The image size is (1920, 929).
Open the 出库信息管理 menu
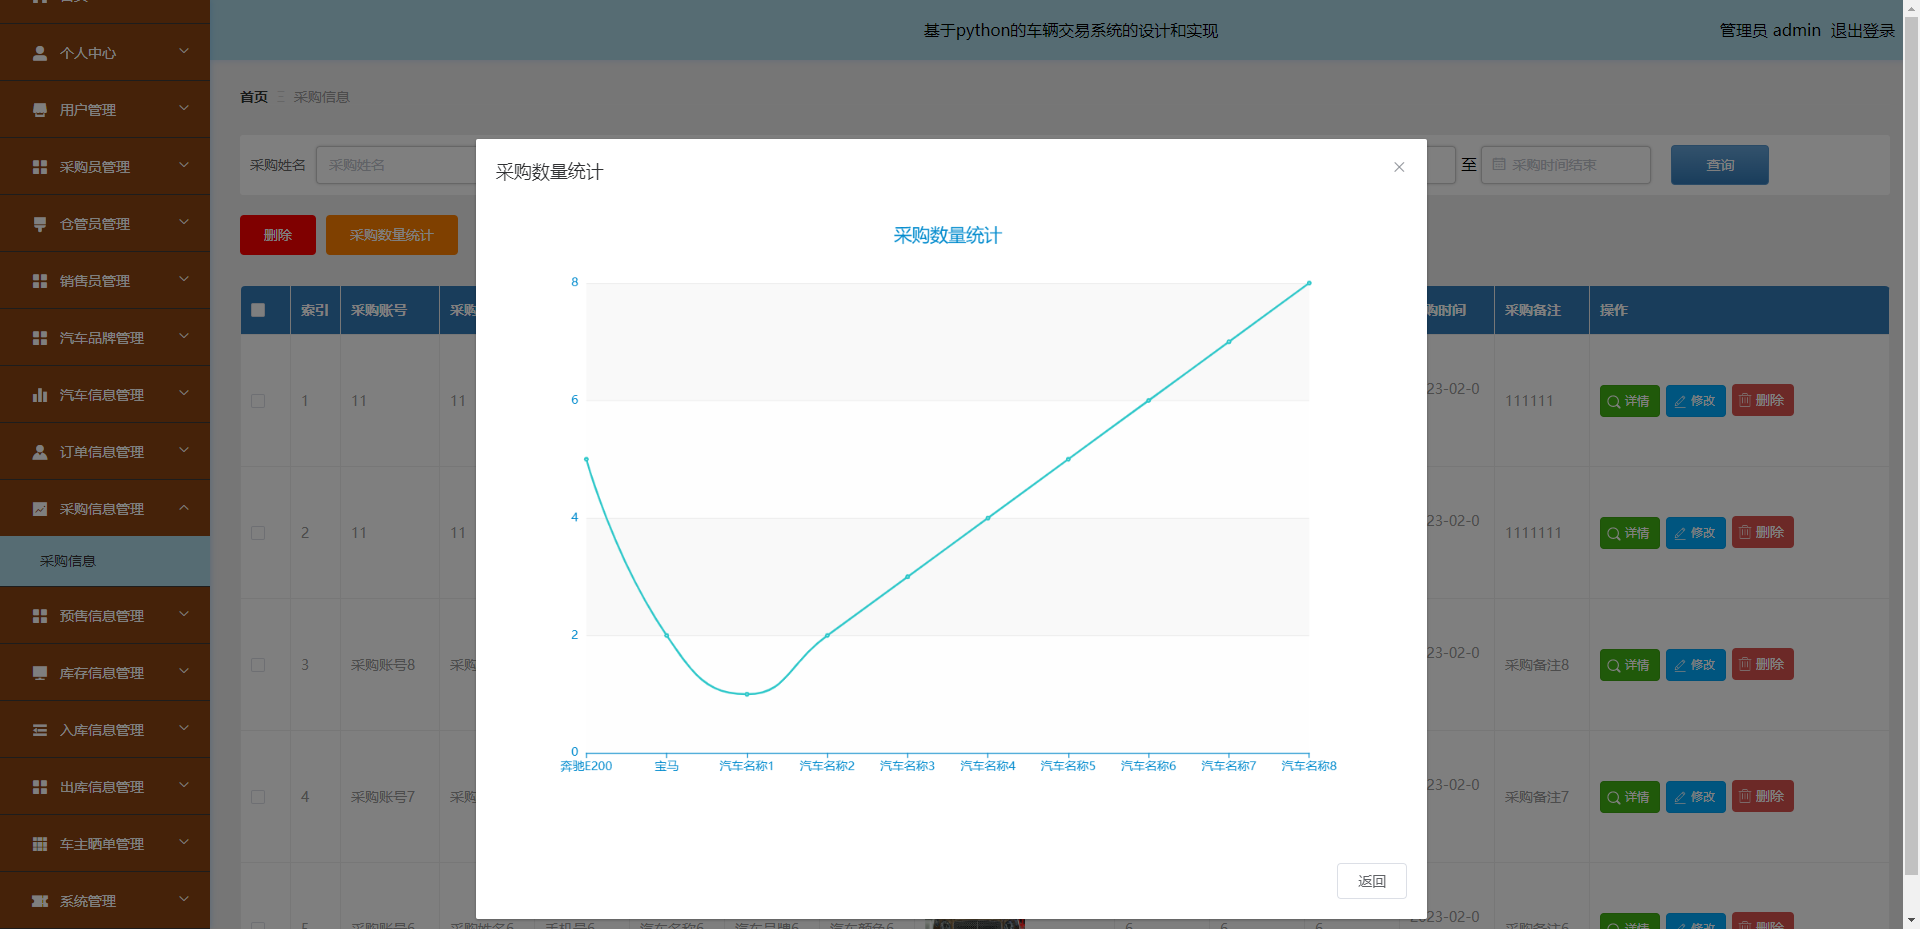pyautogui.click(x=105, y=787)
